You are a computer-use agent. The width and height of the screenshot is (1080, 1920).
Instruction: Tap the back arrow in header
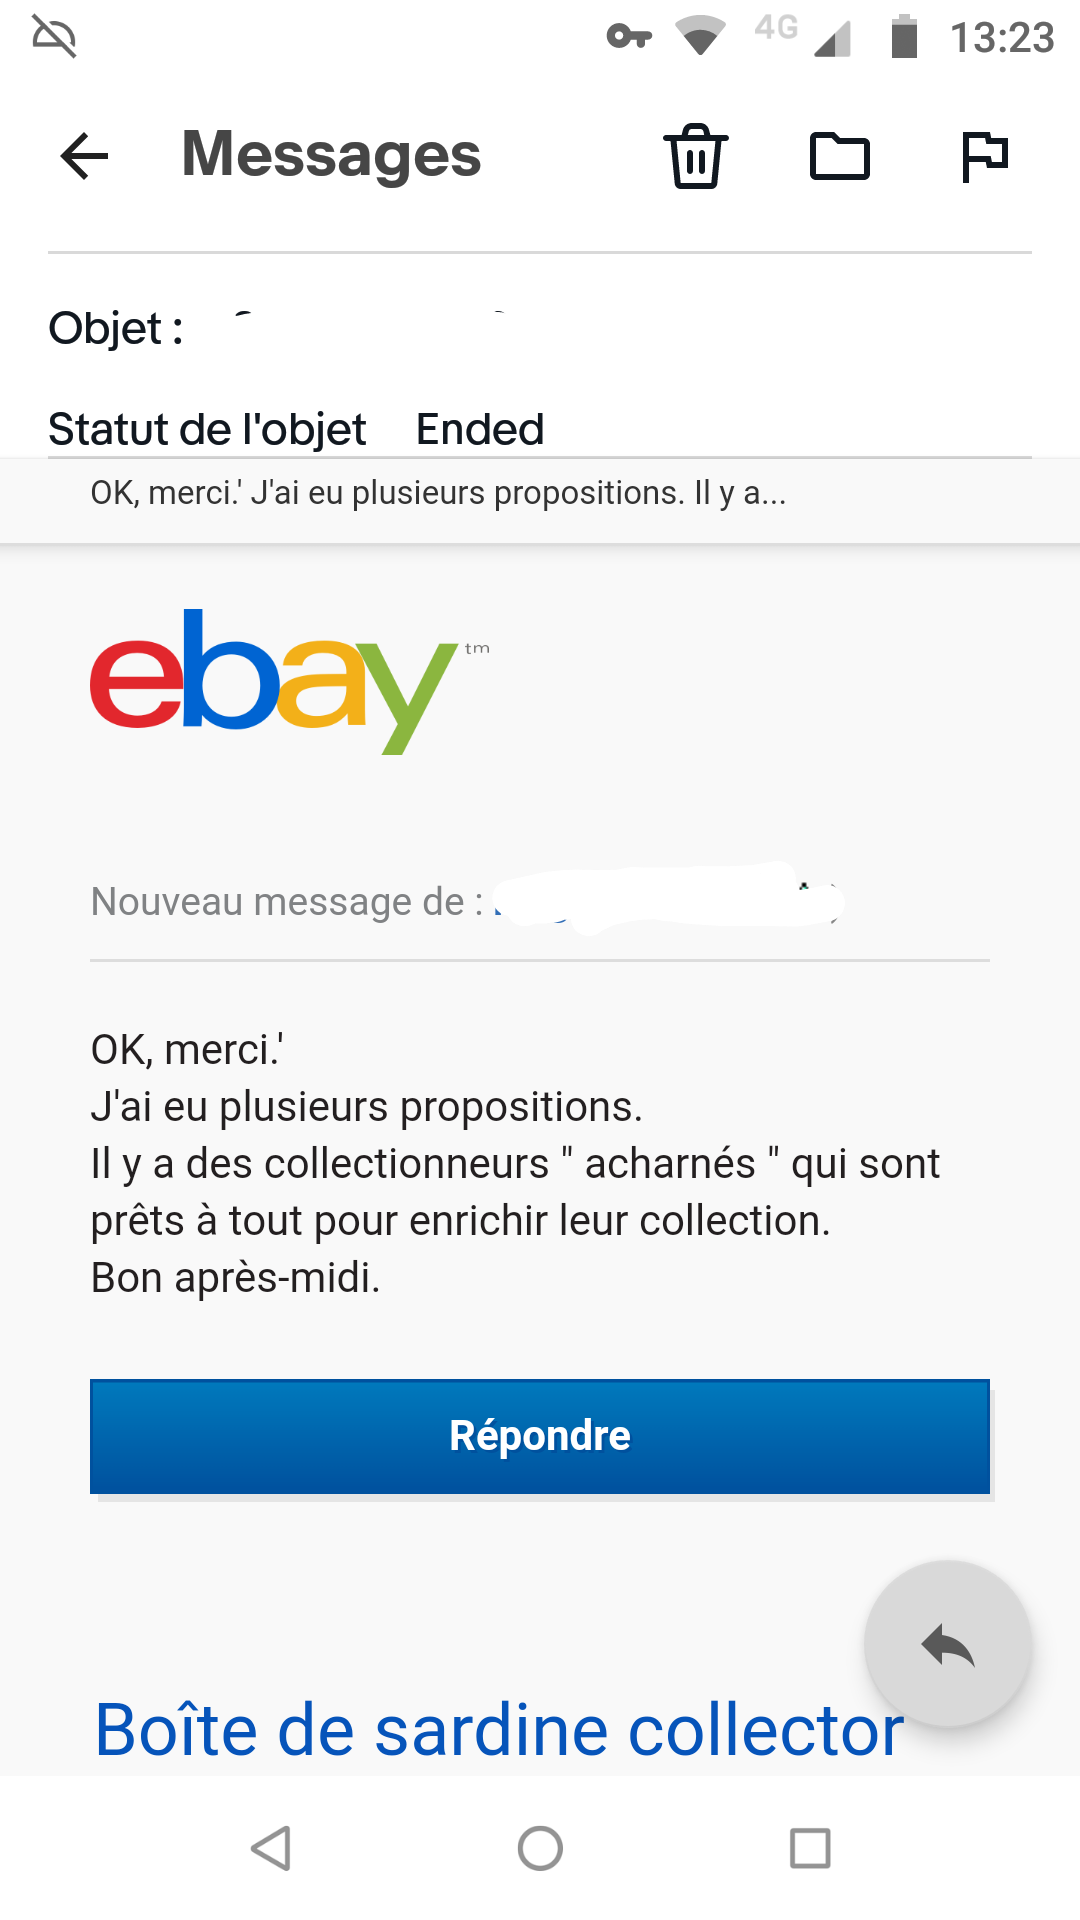click(84, 156)
